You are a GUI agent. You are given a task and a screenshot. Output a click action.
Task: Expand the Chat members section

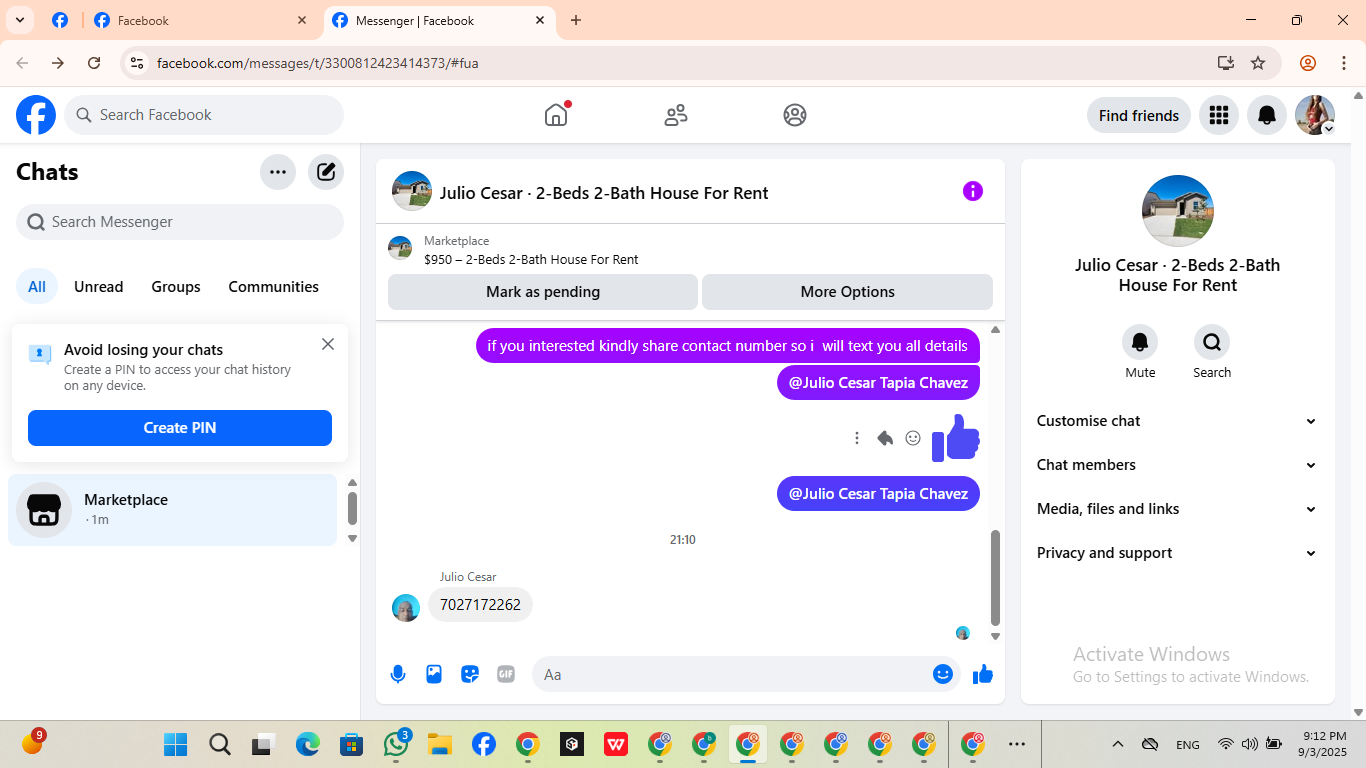point(1177,465)
